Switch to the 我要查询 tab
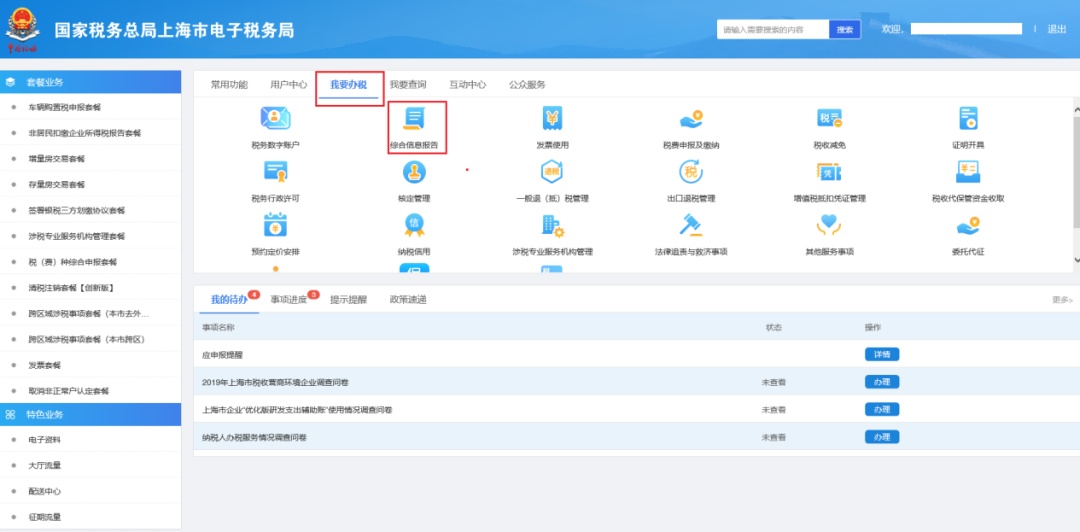The image size is (1080, 532). 407,85
